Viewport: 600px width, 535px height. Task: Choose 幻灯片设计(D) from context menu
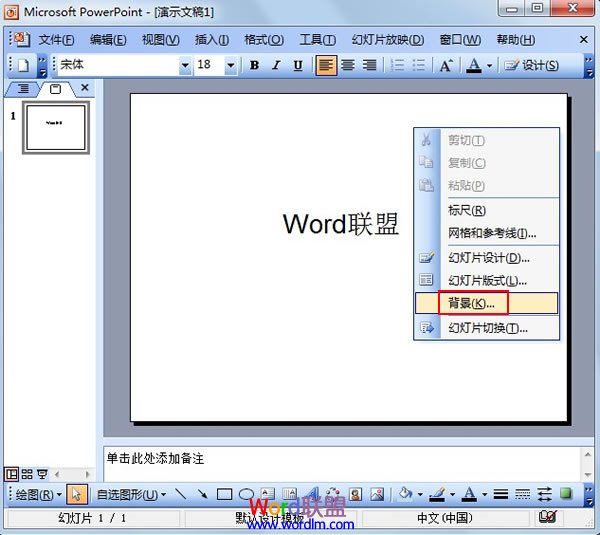486,258
